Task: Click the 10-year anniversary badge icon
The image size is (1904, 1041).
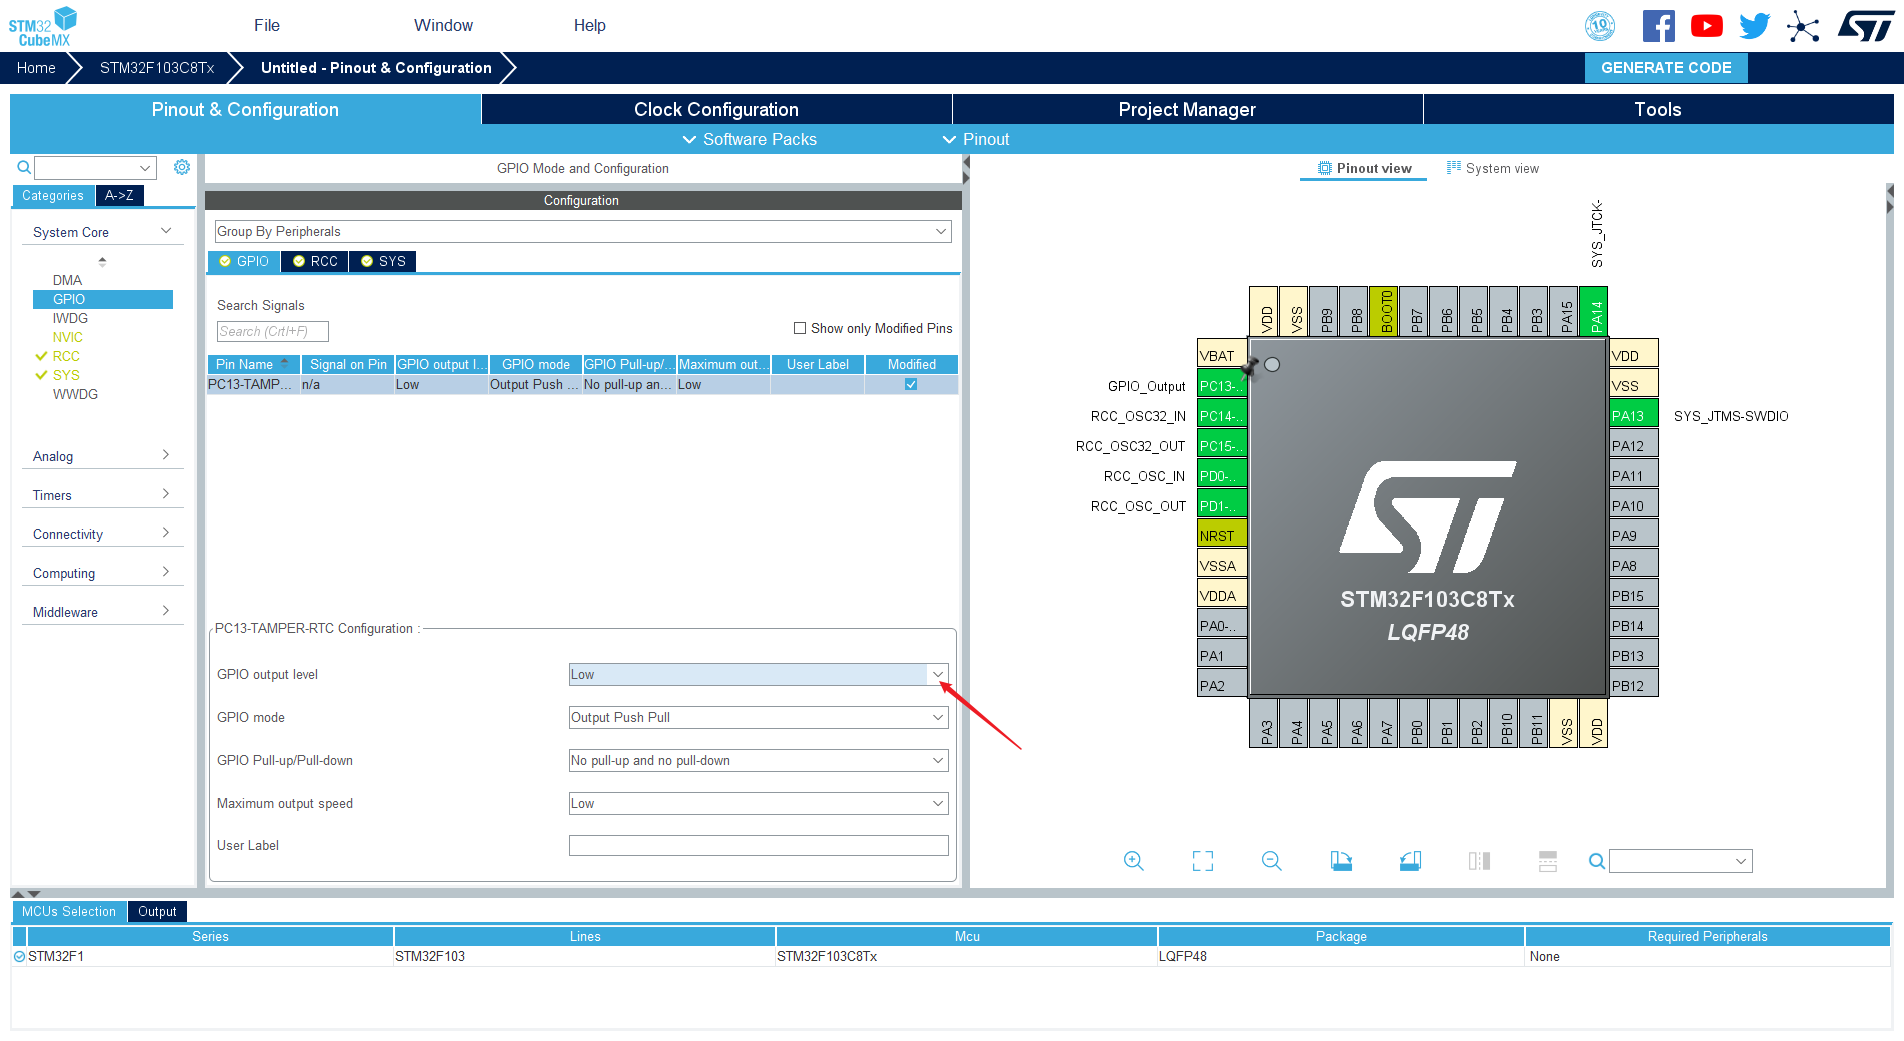Action: coord(1601,26)
